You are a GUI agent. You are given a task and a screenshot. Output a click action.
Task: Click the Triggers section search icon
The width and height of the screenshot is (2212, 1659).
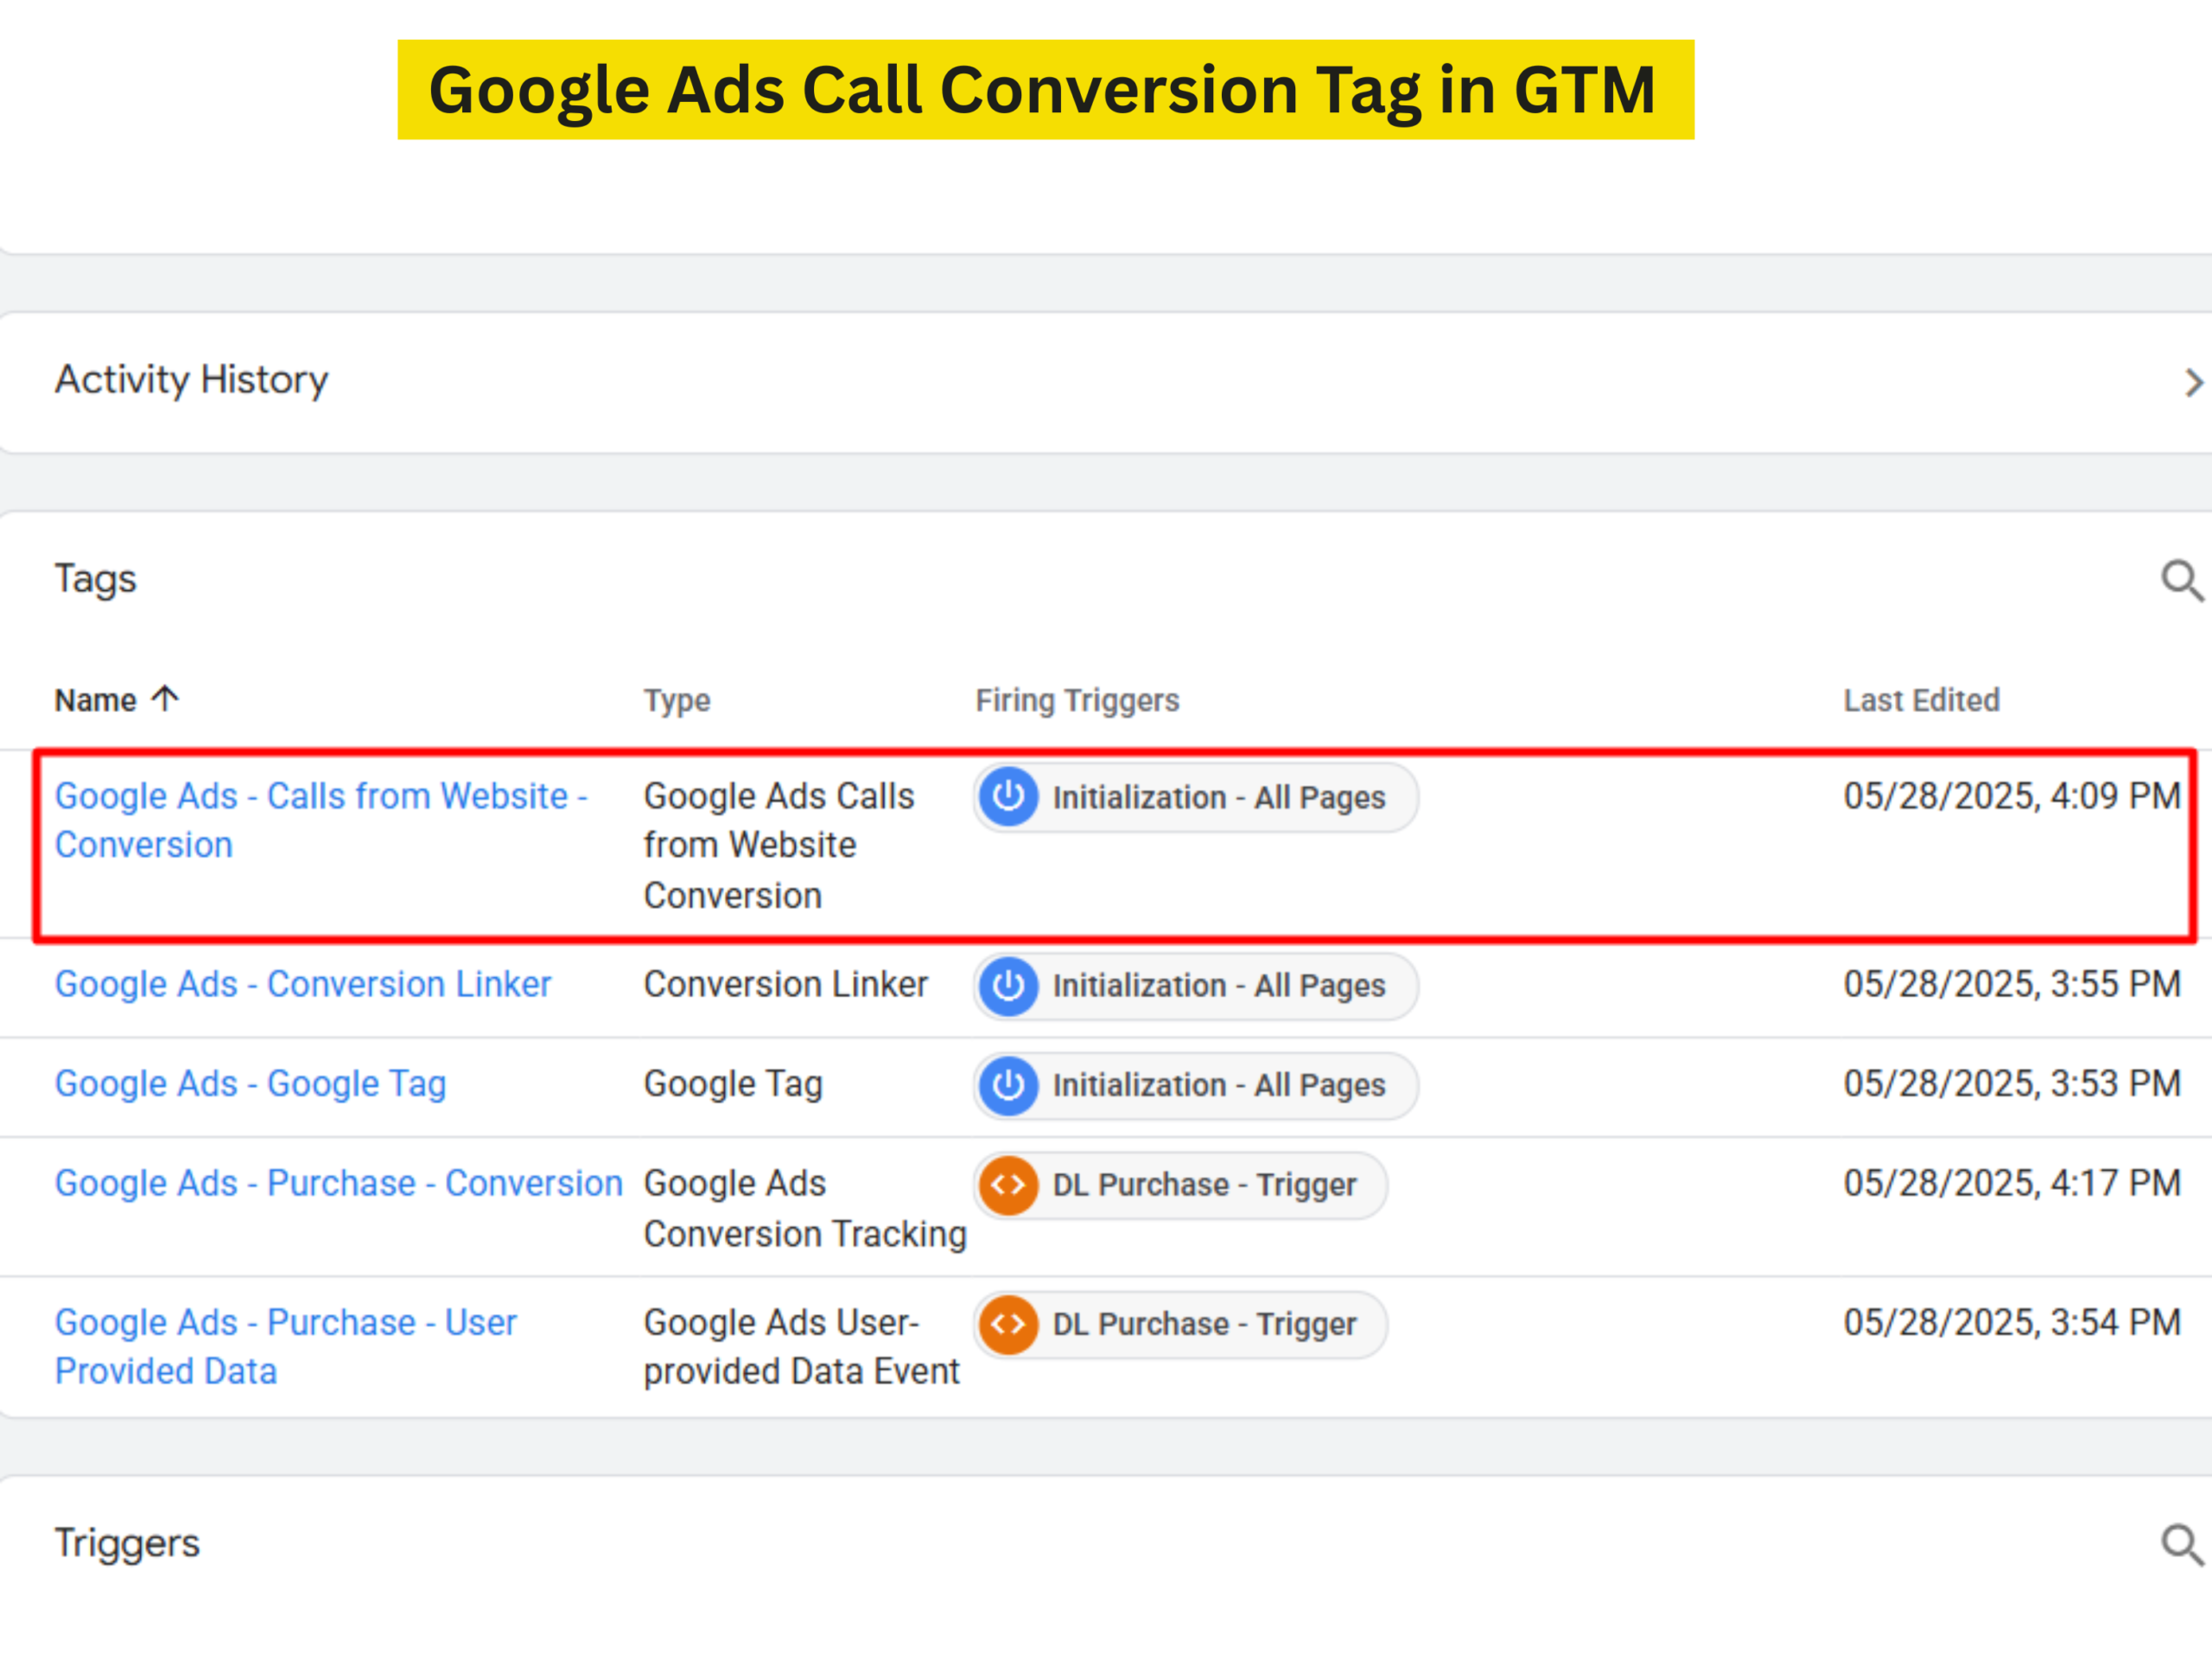(2180, 1544)
